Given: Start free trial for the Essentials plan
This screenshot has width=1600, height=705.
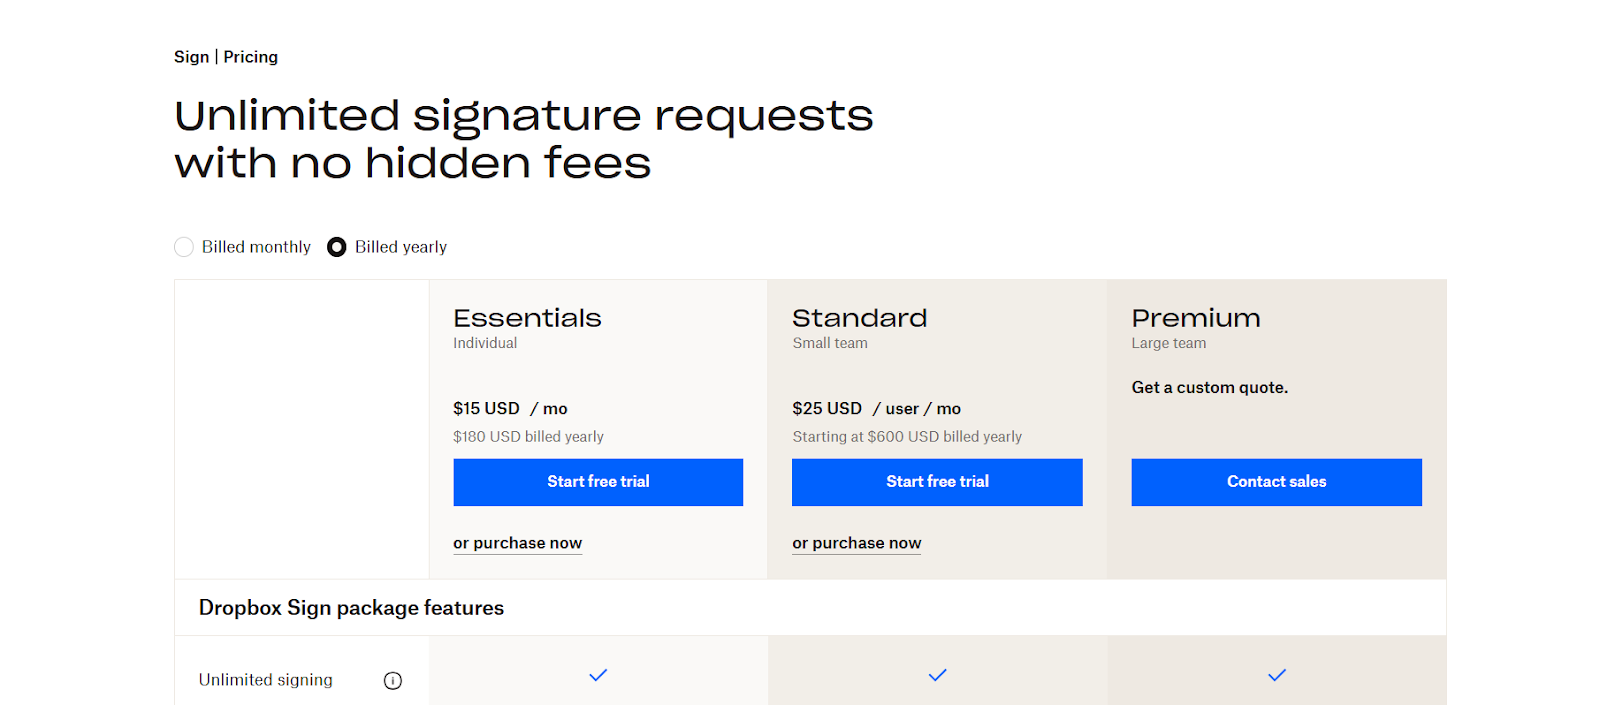Looking at the screenshot, I should tap(597, 482).
